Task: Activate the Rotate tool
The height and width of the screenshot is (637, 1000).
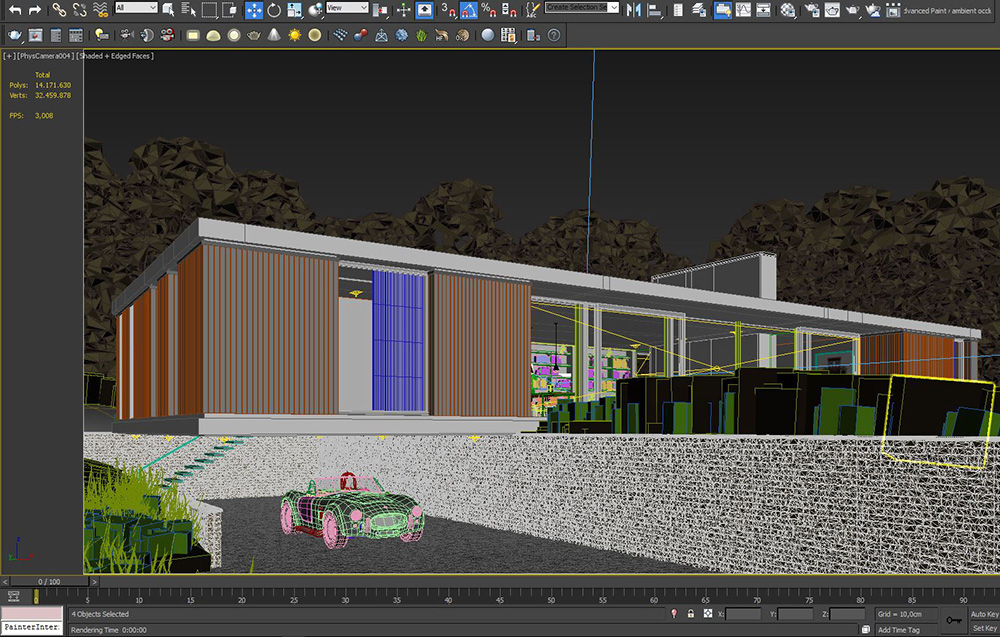Action: pos(274,10)
